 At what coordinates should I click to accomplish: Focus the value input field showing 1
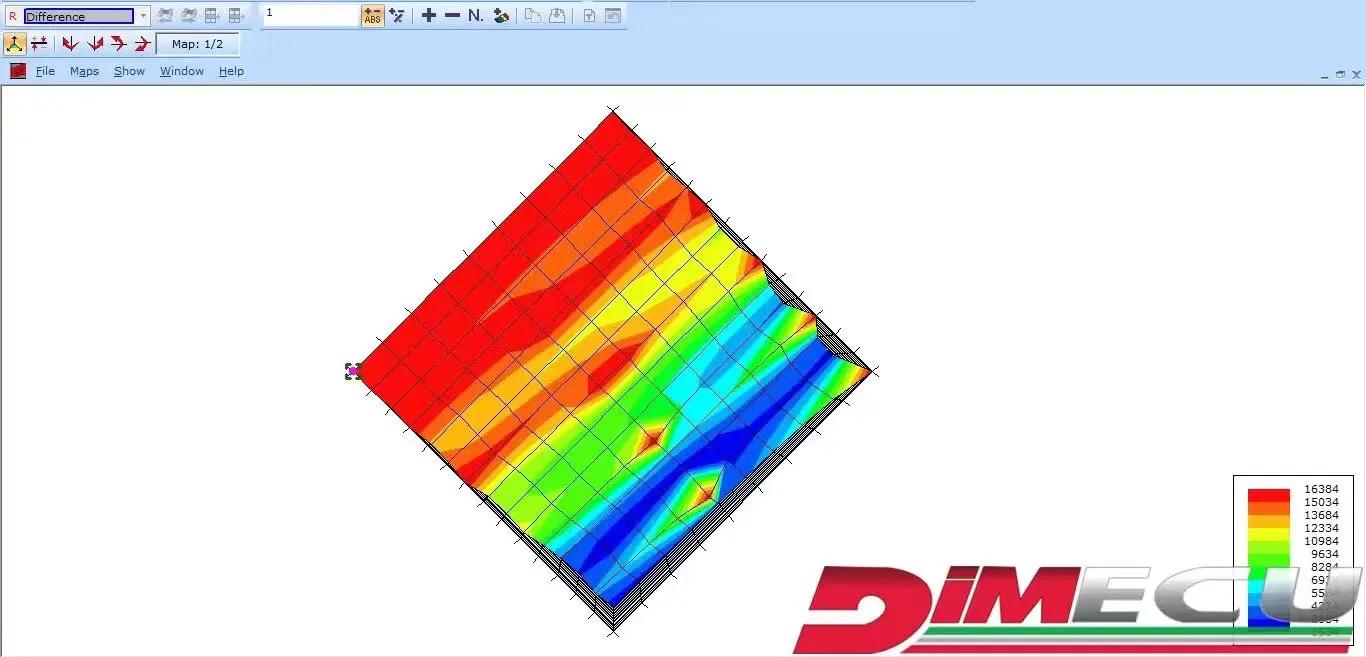tap(310, 15)
